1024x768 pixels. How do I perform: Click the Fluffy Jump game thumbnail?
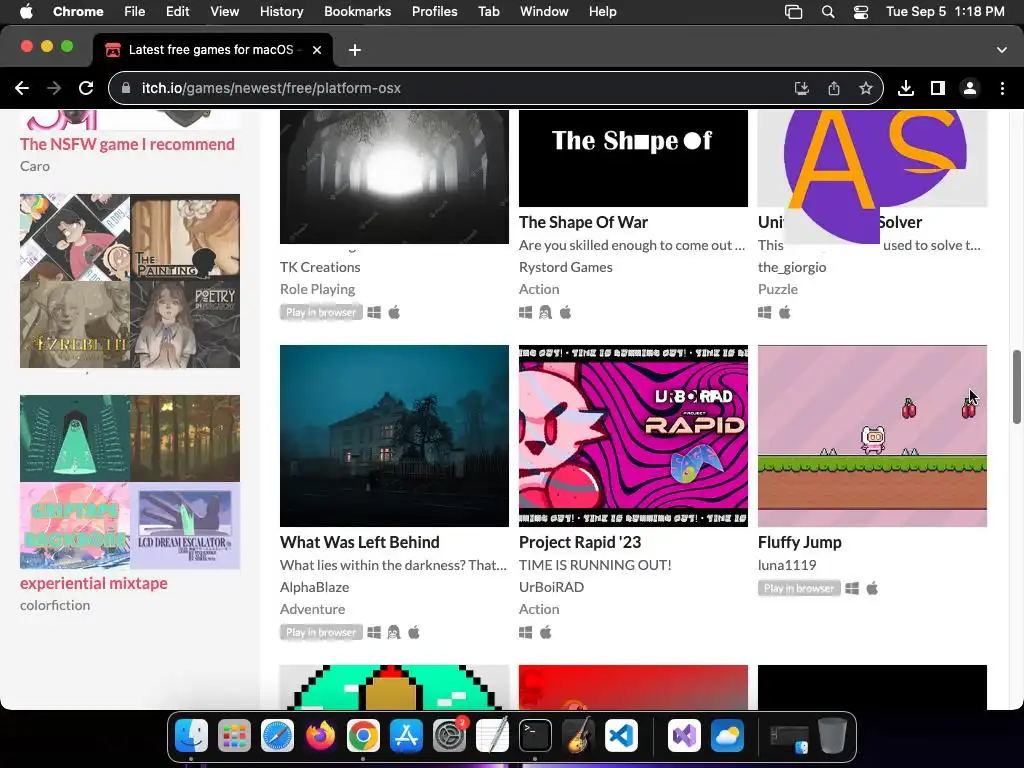point(872,436)
